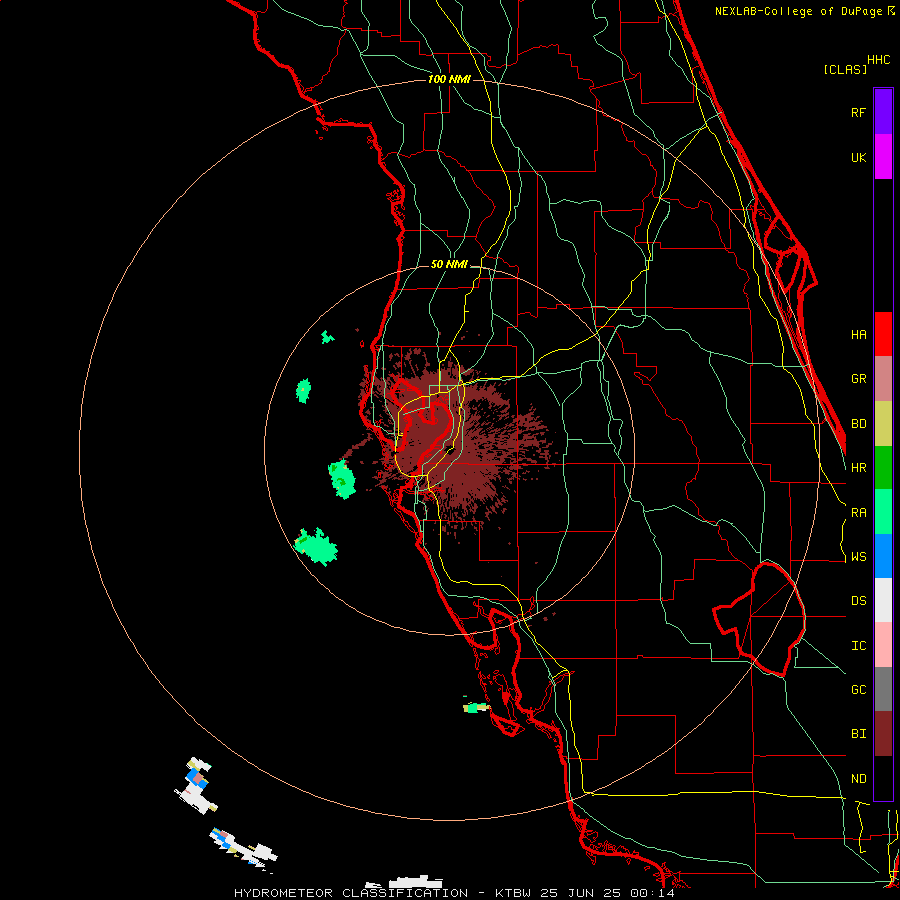Click the BI legend label
The image size is (900, 900).
click(x=858, y=734)
